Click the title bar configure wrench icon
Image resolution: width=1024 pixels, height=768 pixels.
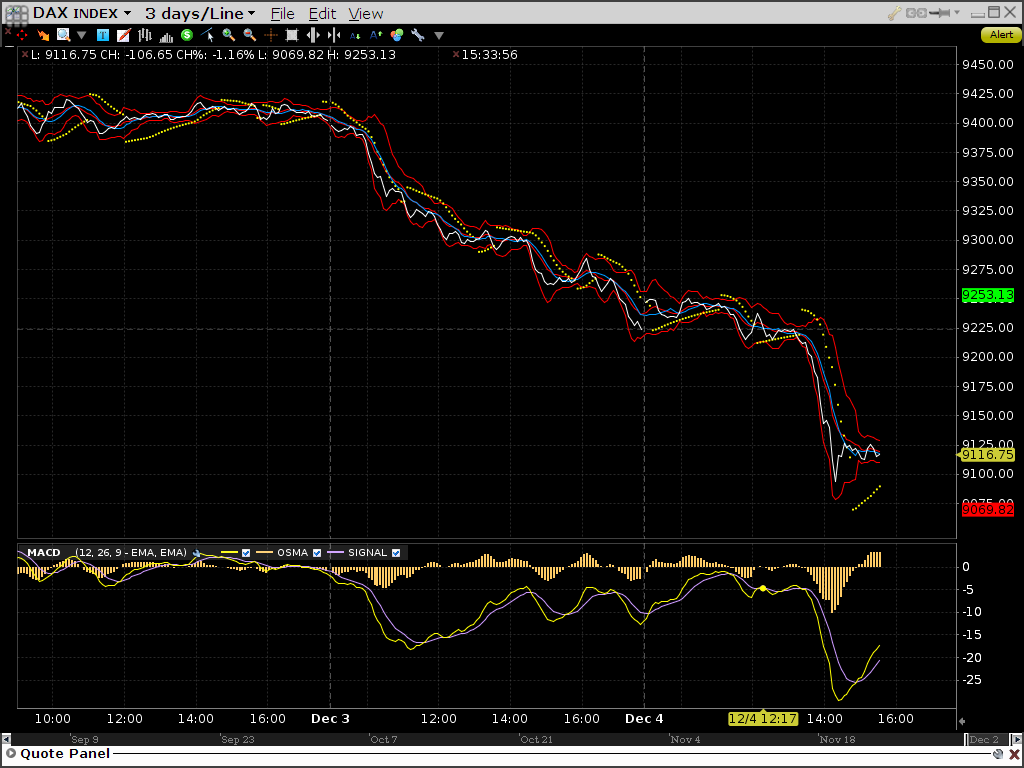(x=895, y=13)
